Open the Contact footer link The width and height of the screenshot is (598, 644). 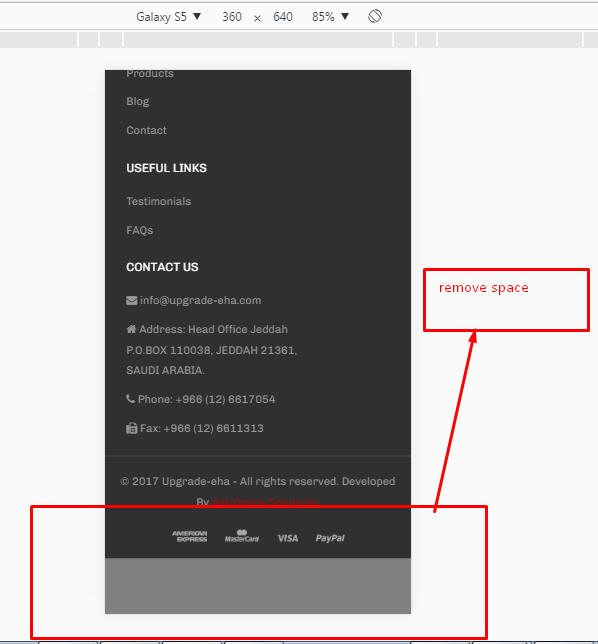pyautogui.click(x=146, y=130)
